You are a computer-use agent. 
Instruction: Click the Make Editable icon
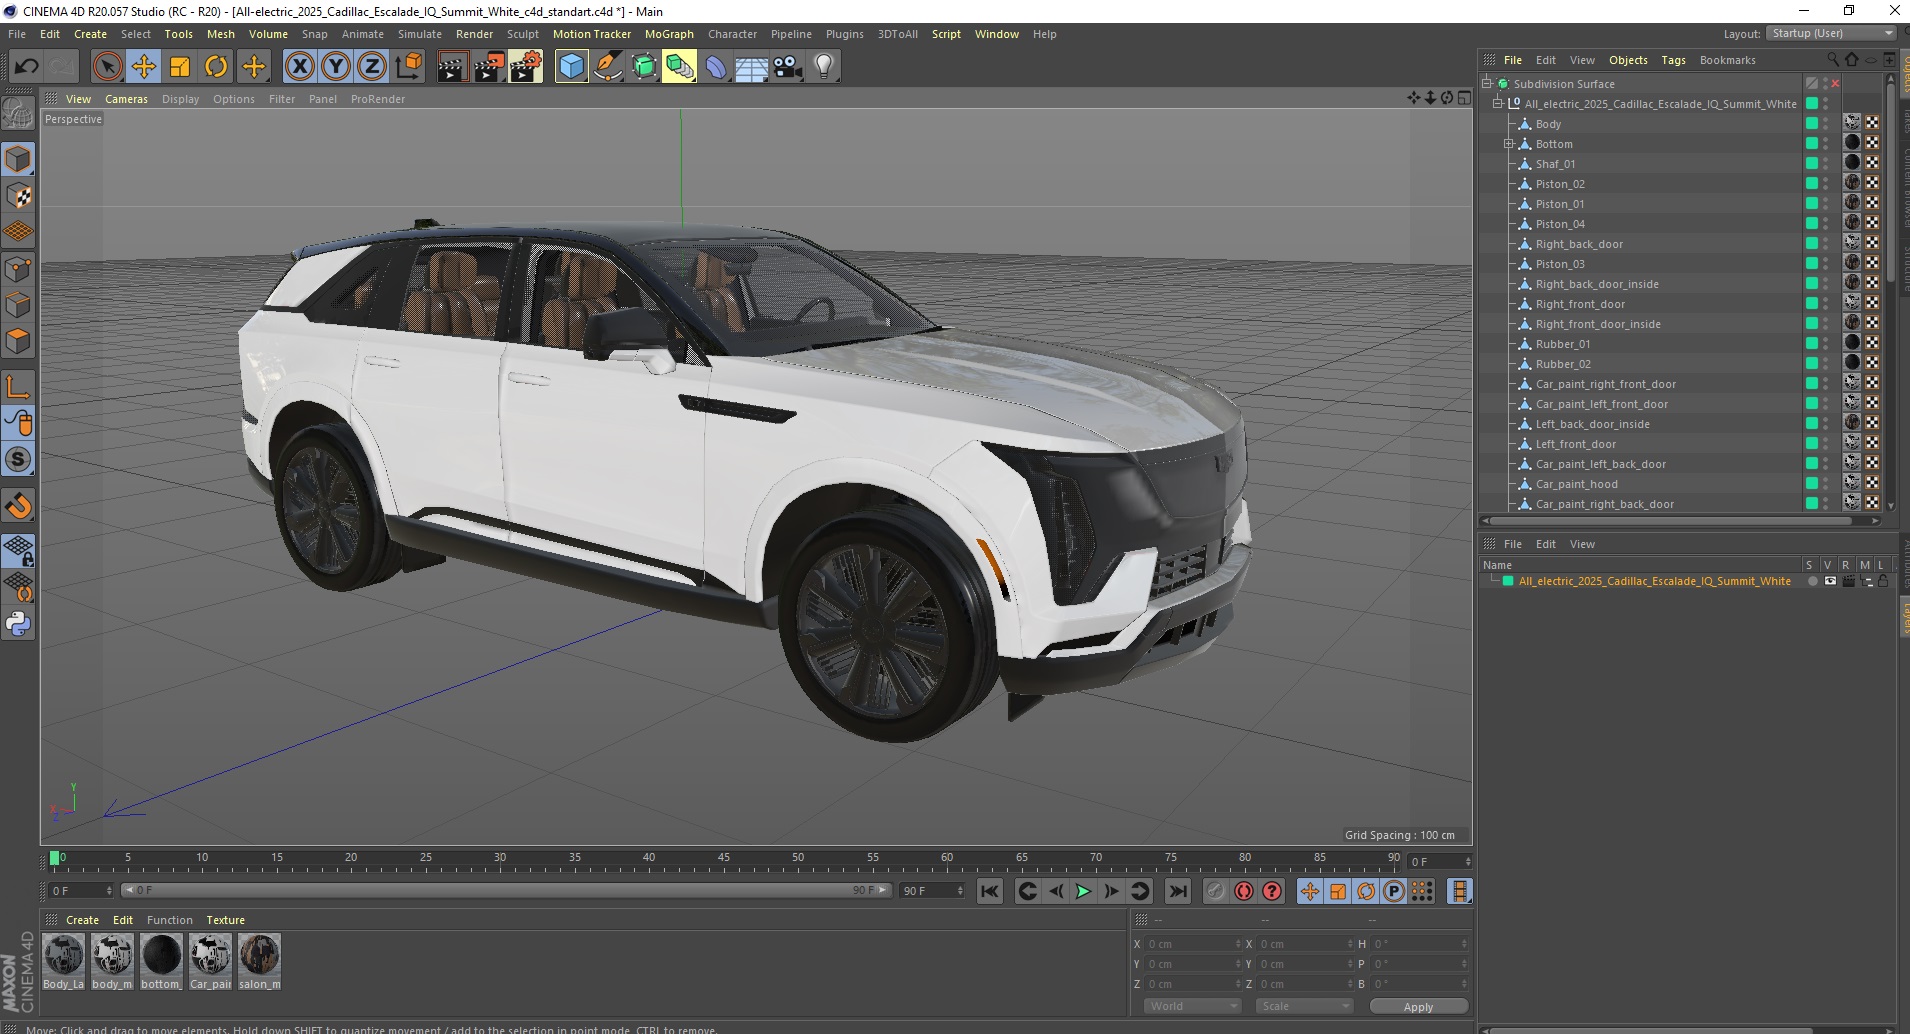pyautogui.click(x=18, y=113)
